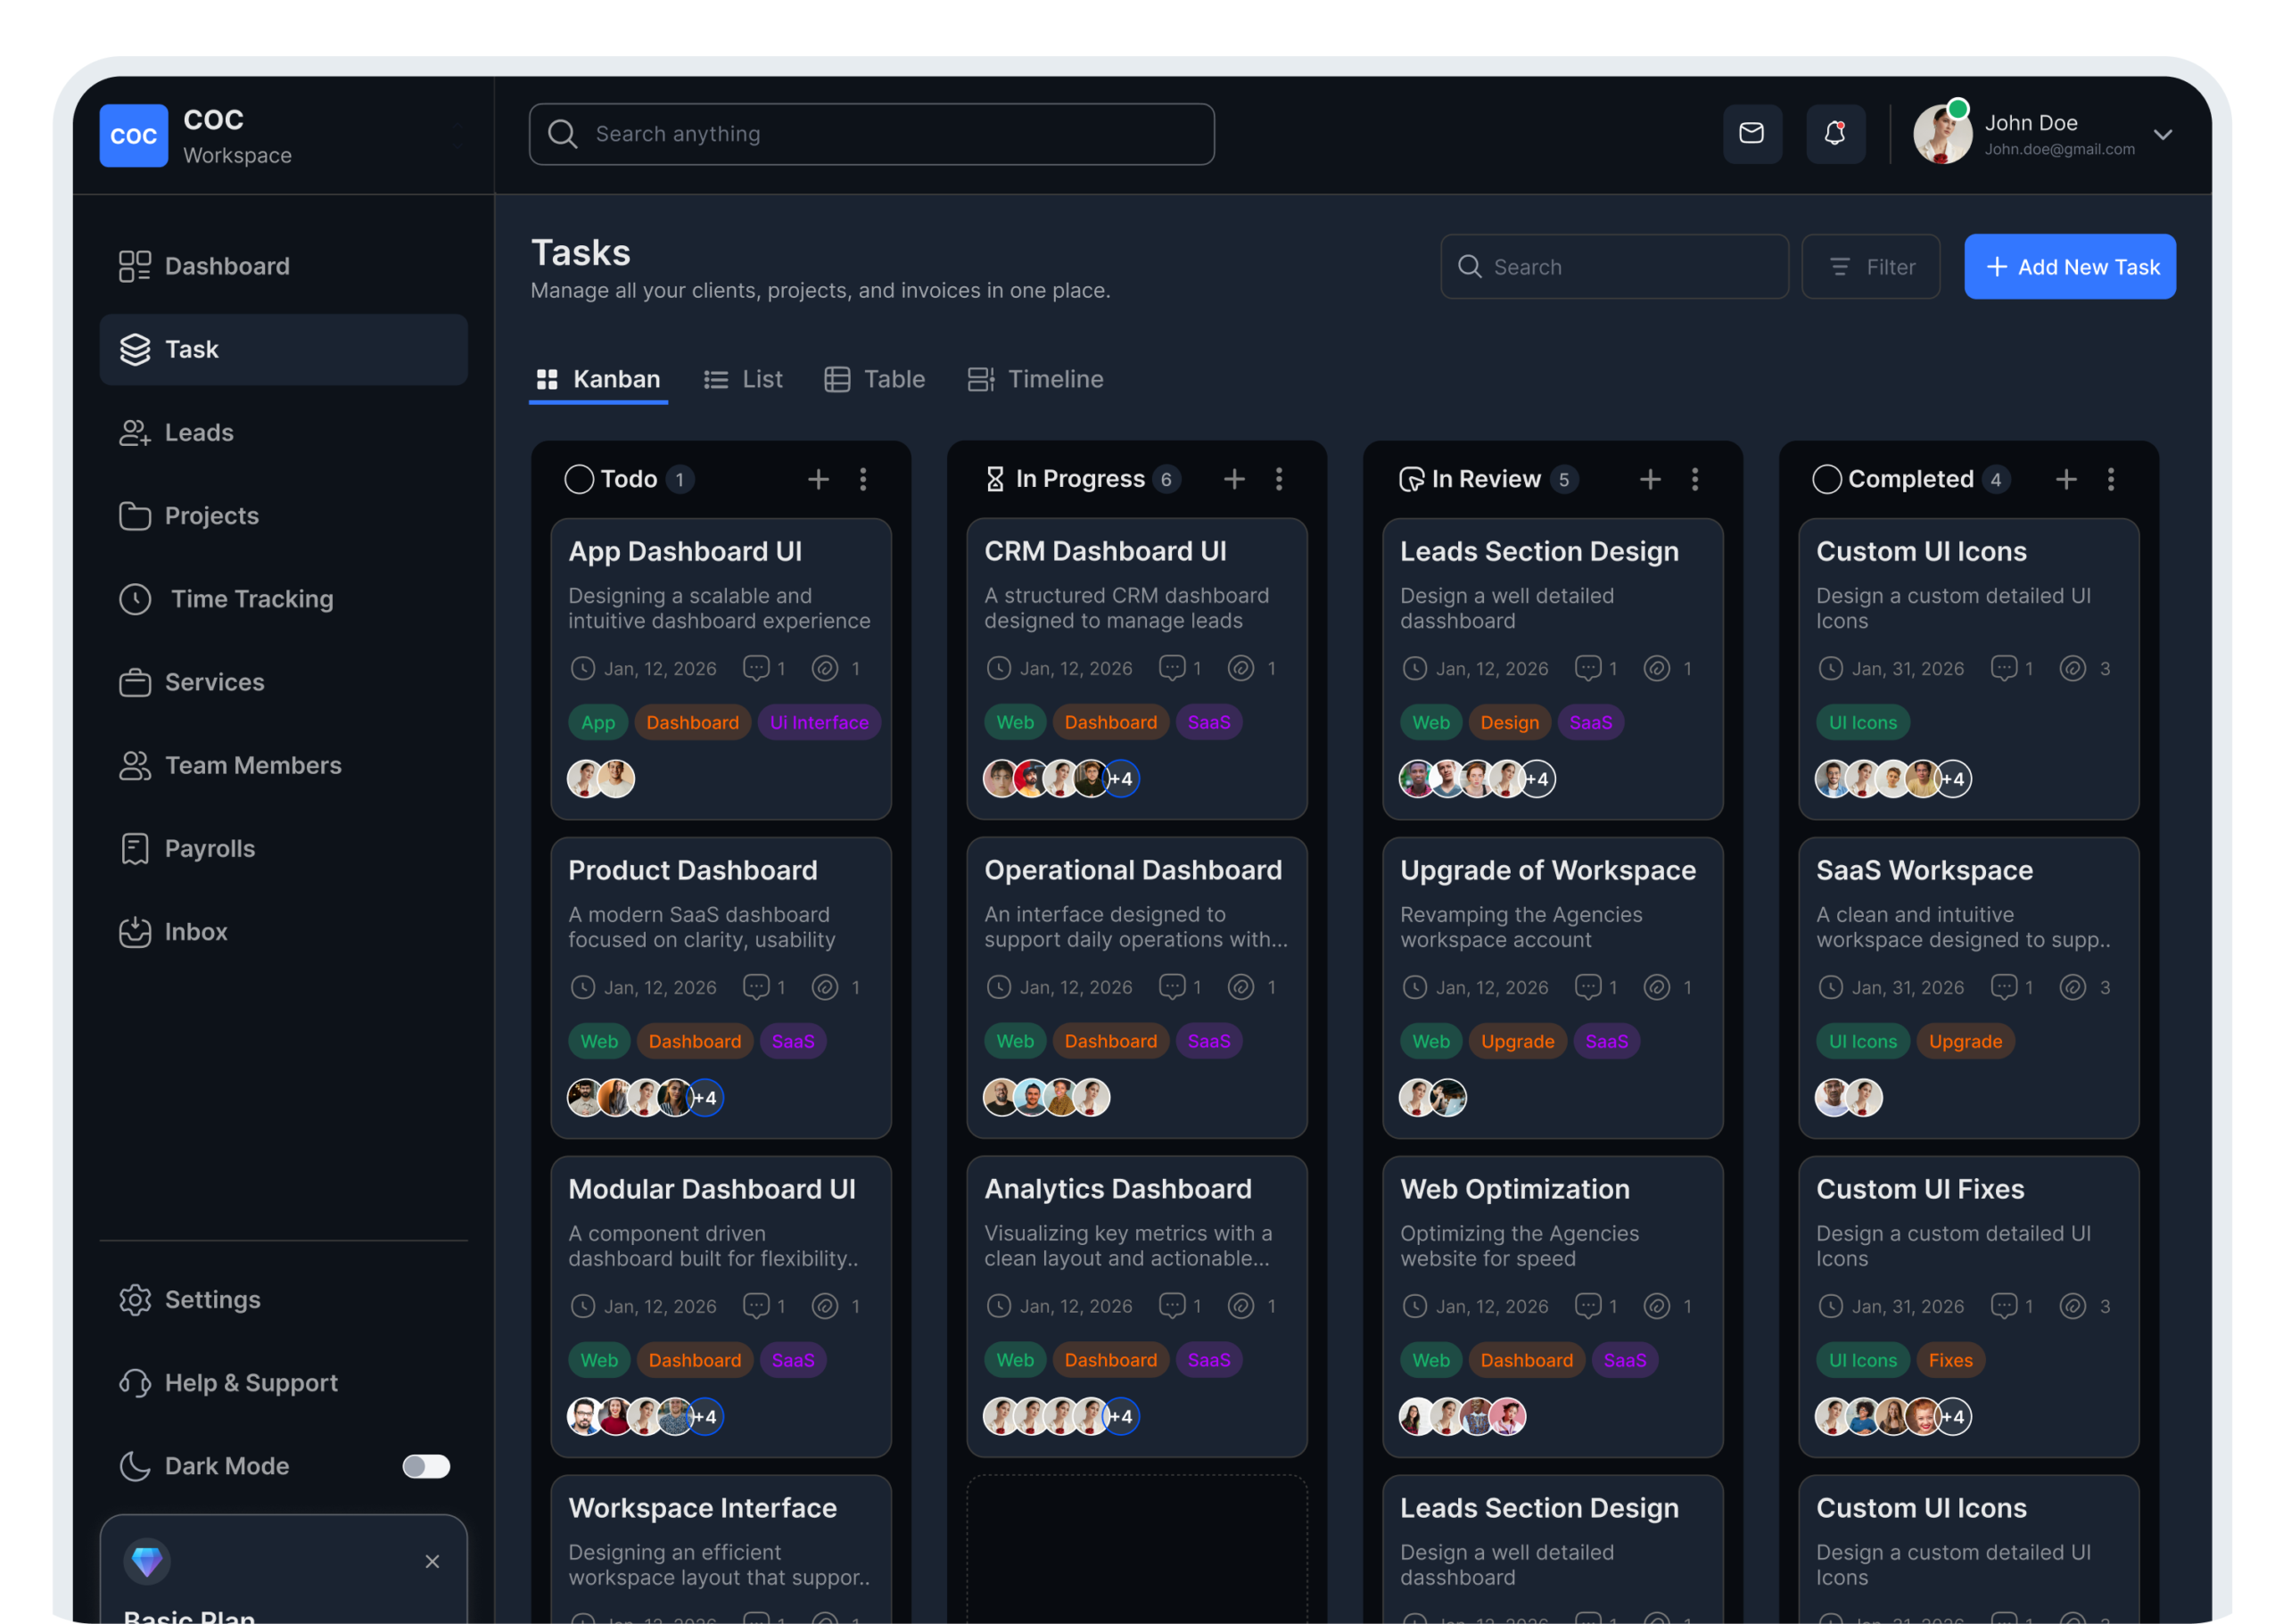Open the In Review column three-dot menu
The width and height of the screenshot is (2283, 1624).
(x=1694, y=479)
